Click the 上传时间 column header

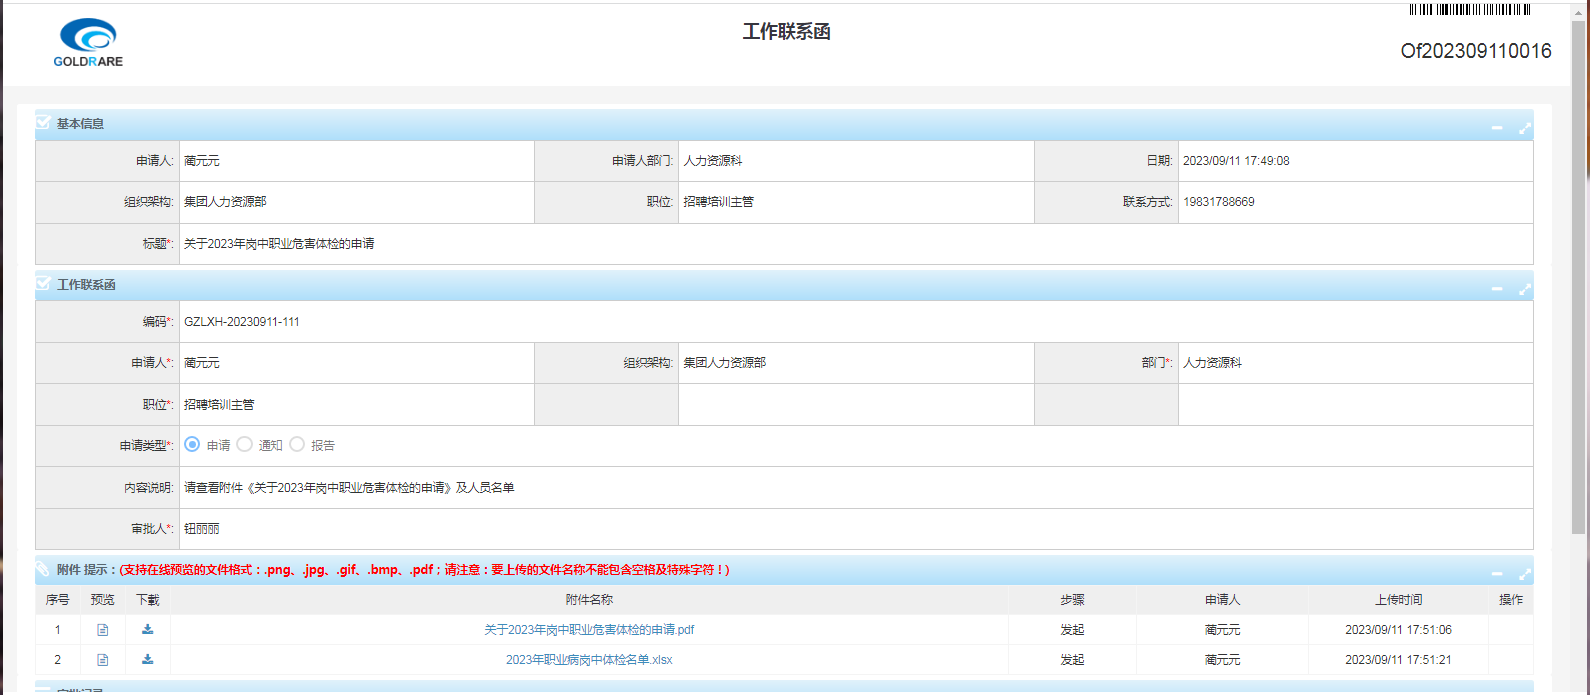[x=1398, y=600]
